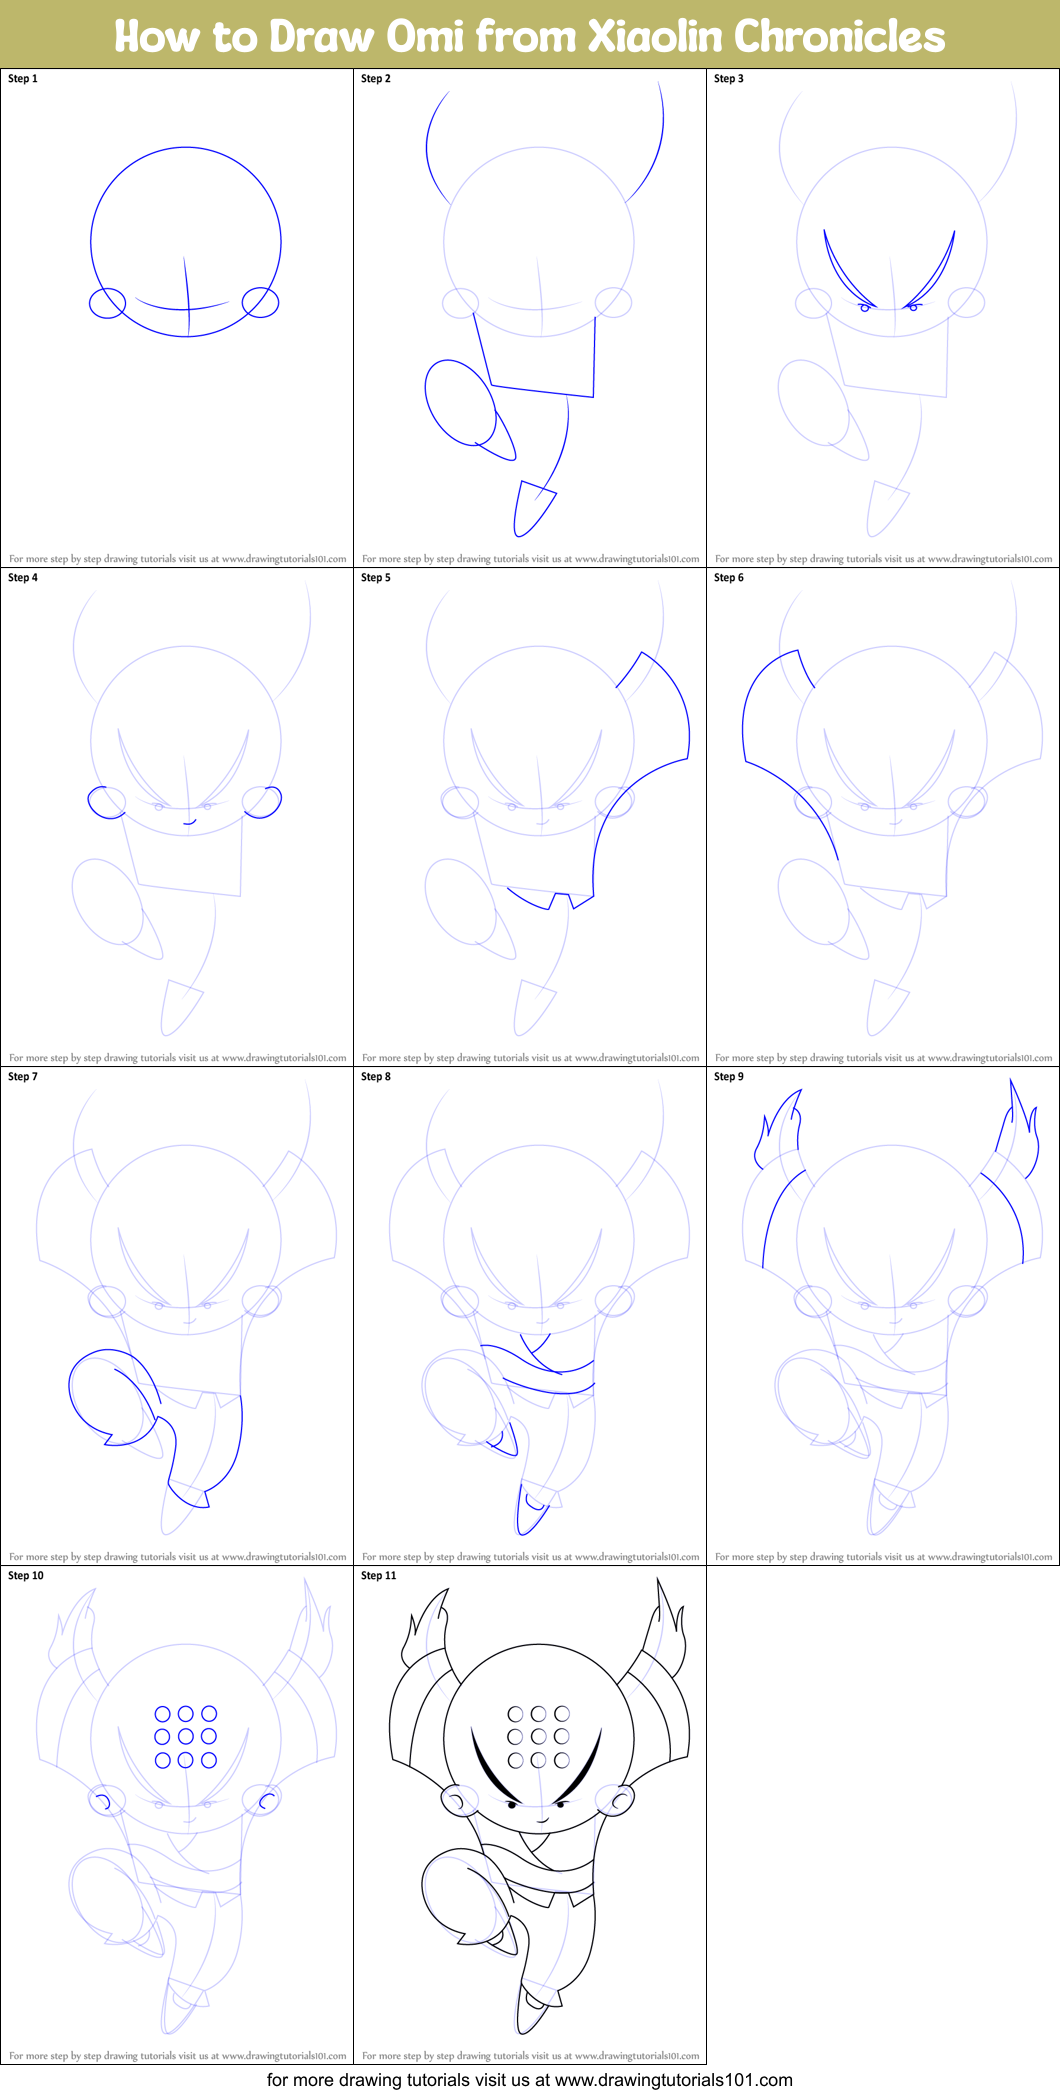Click the tutorial credit line under Step 9
This screenshot has width=1060, height=2095.
tap(884, 1557)
